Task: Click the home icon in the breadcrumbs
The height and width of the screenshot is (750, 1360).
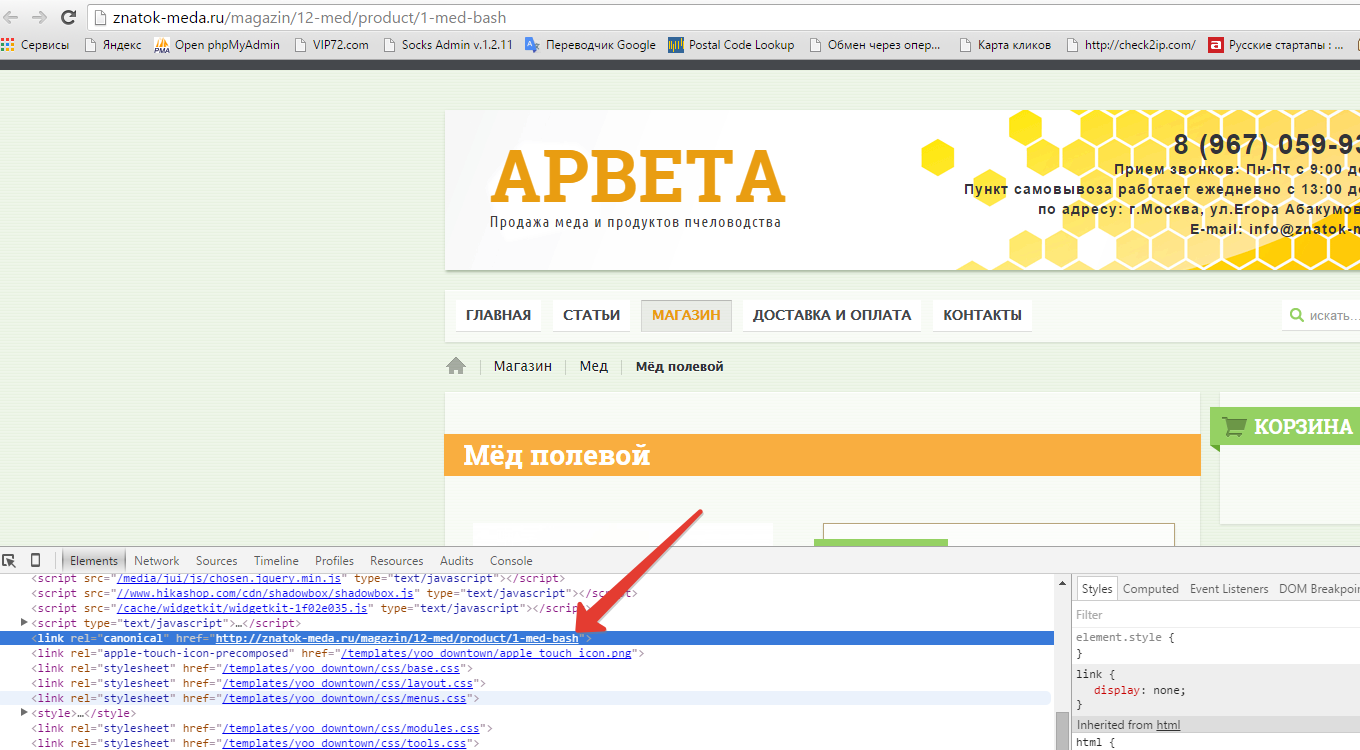Action: pos(456,366)
